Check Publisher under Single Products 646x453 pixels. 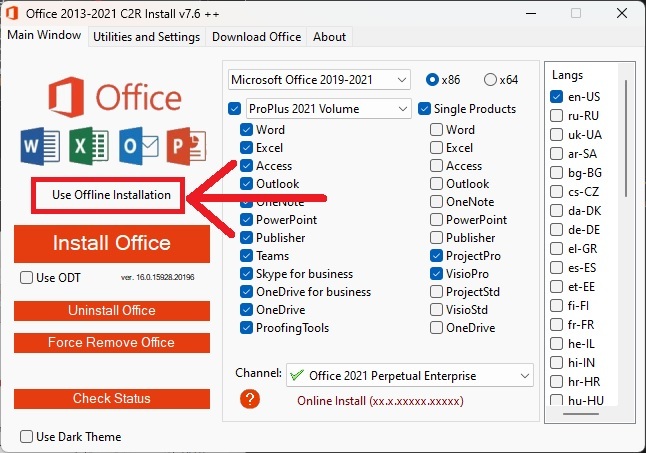(436, 238)
